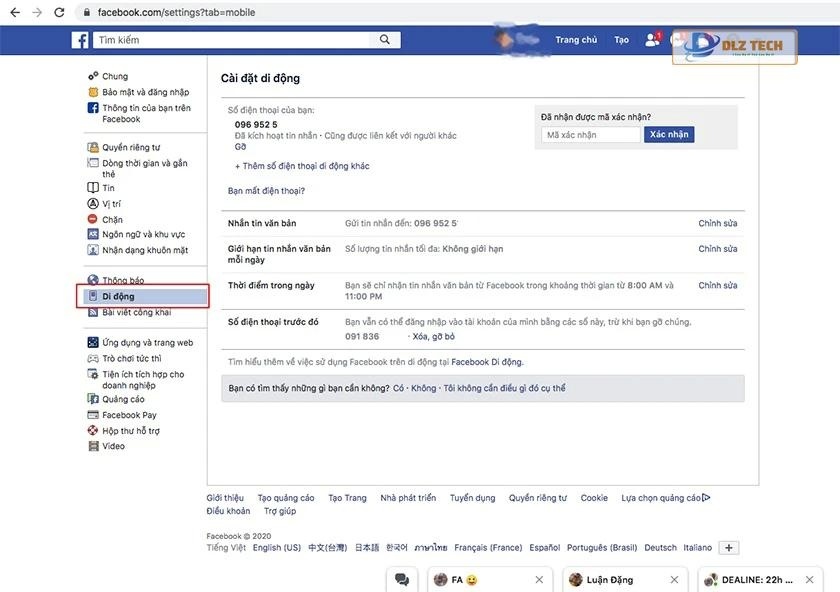Expand the language list with the plus button
Screen dimensions: 840x592
pos(728,547)
